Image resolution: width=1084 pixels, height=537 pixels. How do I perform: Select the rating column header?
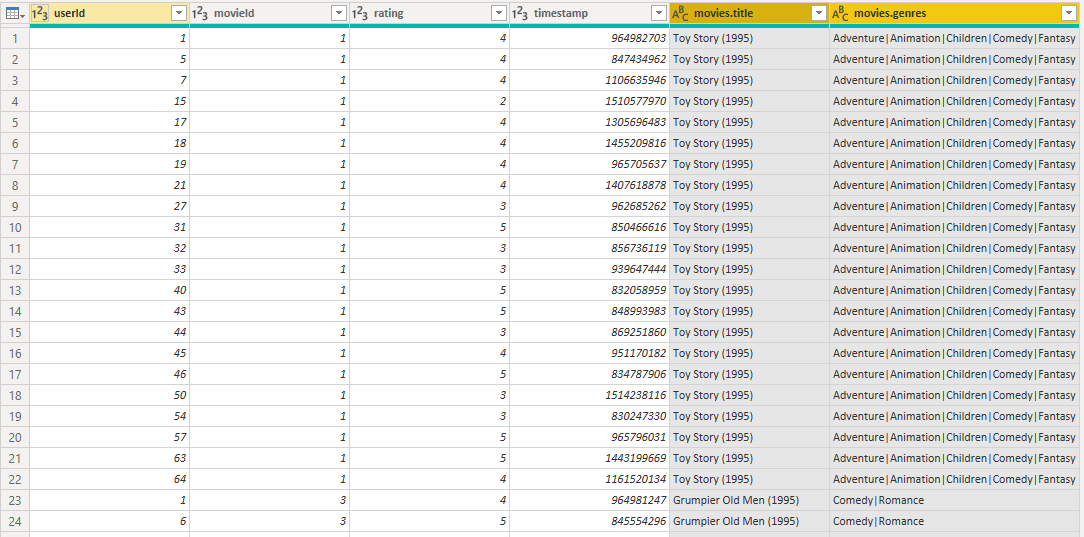[420, 13]
